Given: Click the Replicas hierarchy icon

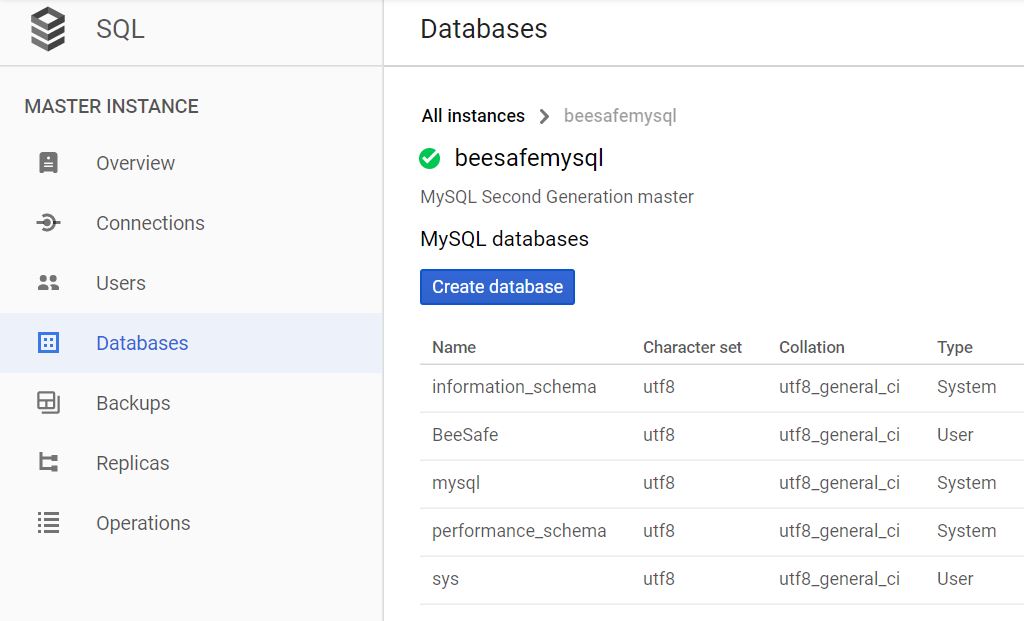Looking at the screenshot, I should 48,463.
